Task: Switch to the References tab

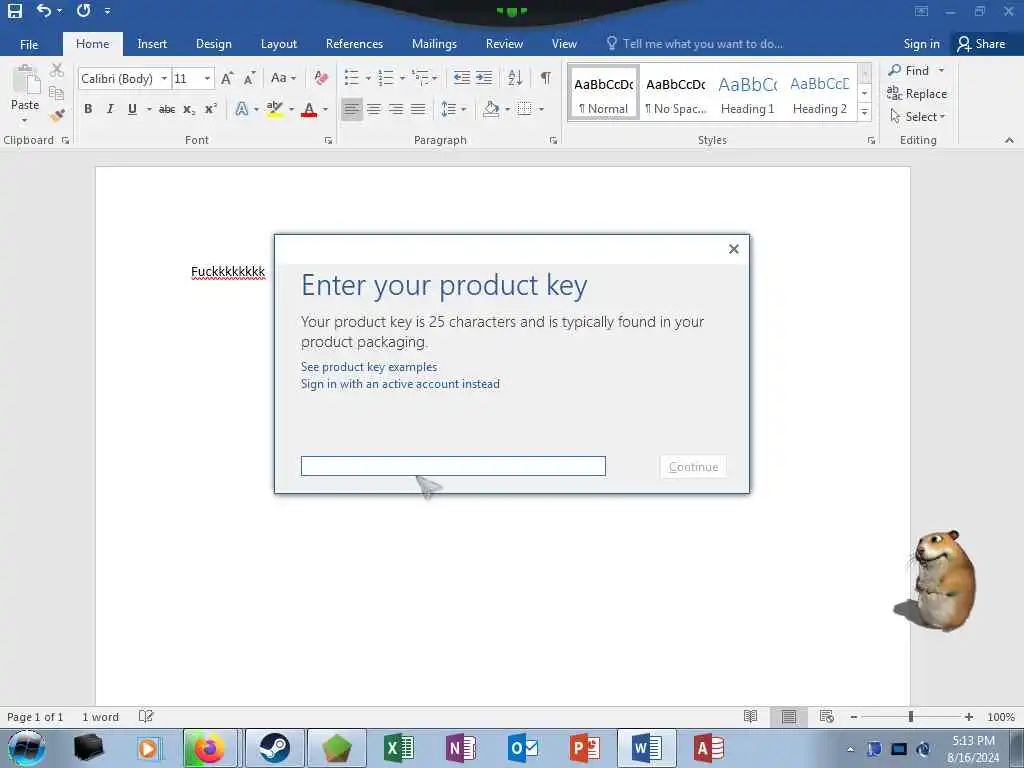Action: tap(354, 44)
